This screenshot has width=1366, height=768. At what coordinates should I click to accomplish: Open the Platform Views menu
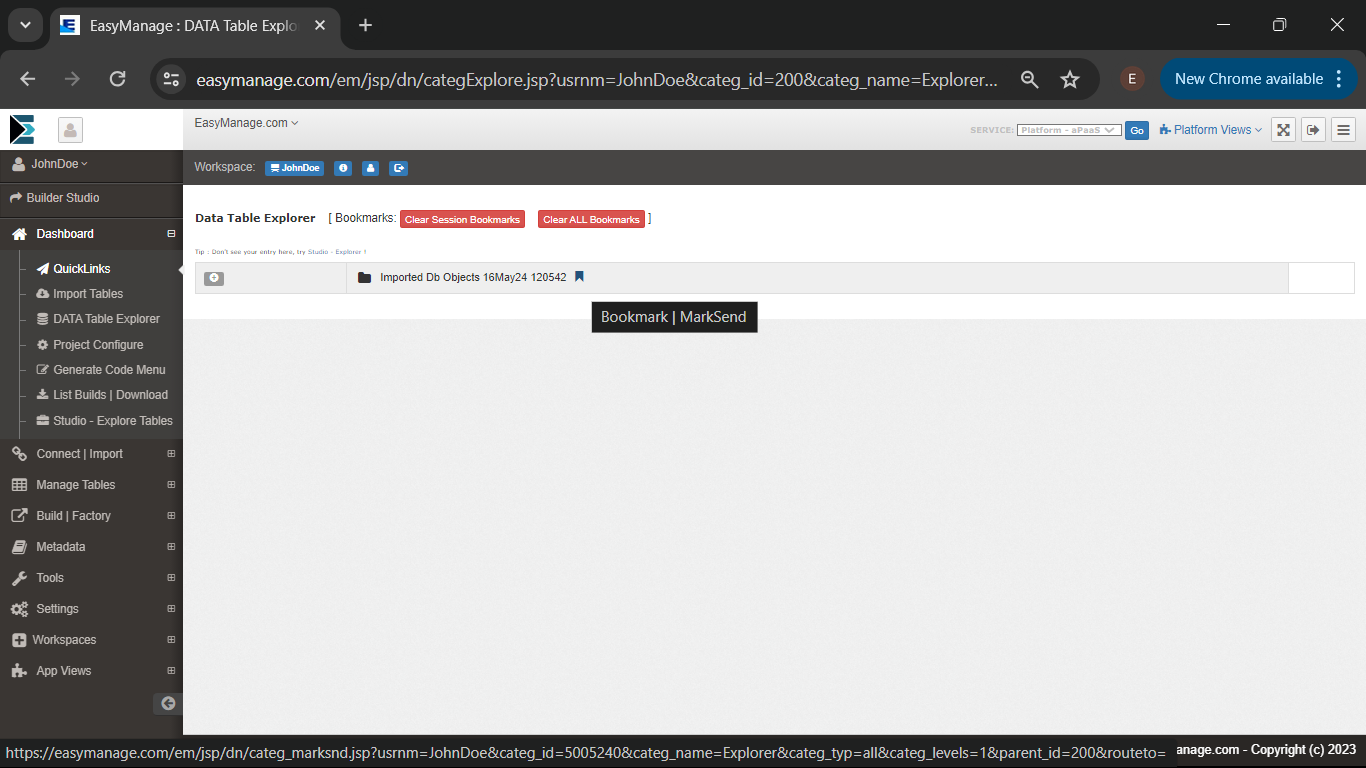[1211, 130]
